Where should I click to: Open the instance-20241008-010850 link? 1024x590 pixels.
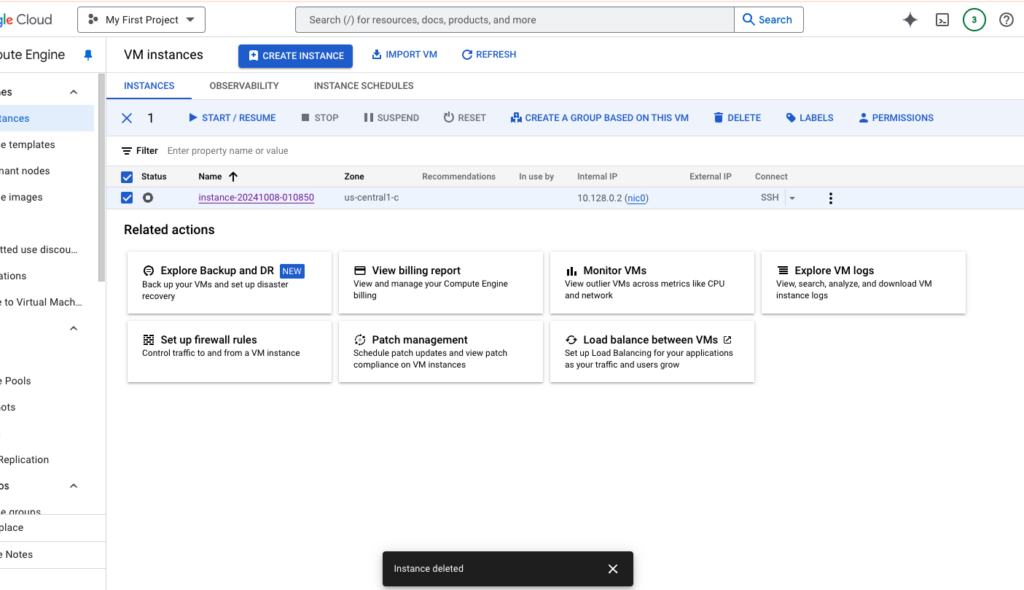click(256, 197)
